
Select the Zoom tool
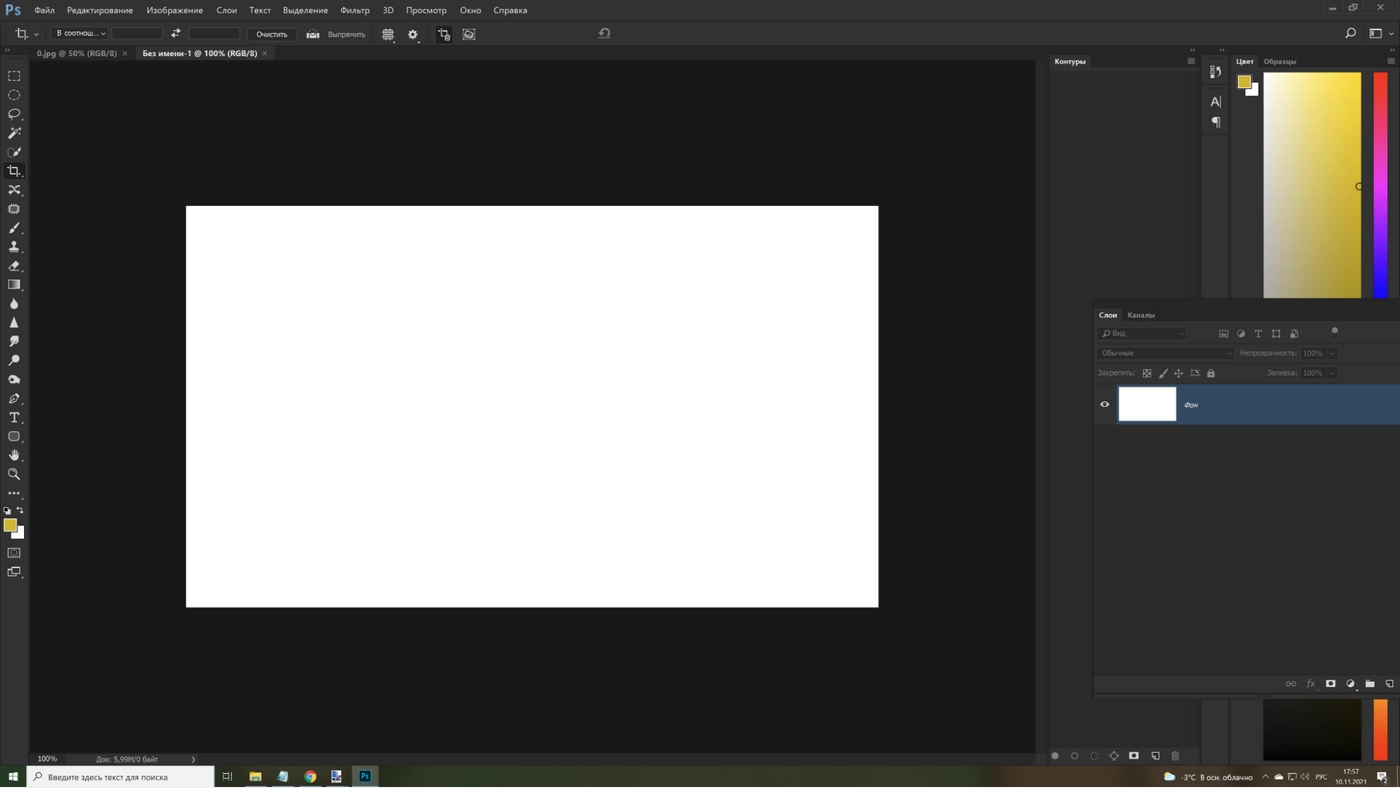(x=14, y=475)
